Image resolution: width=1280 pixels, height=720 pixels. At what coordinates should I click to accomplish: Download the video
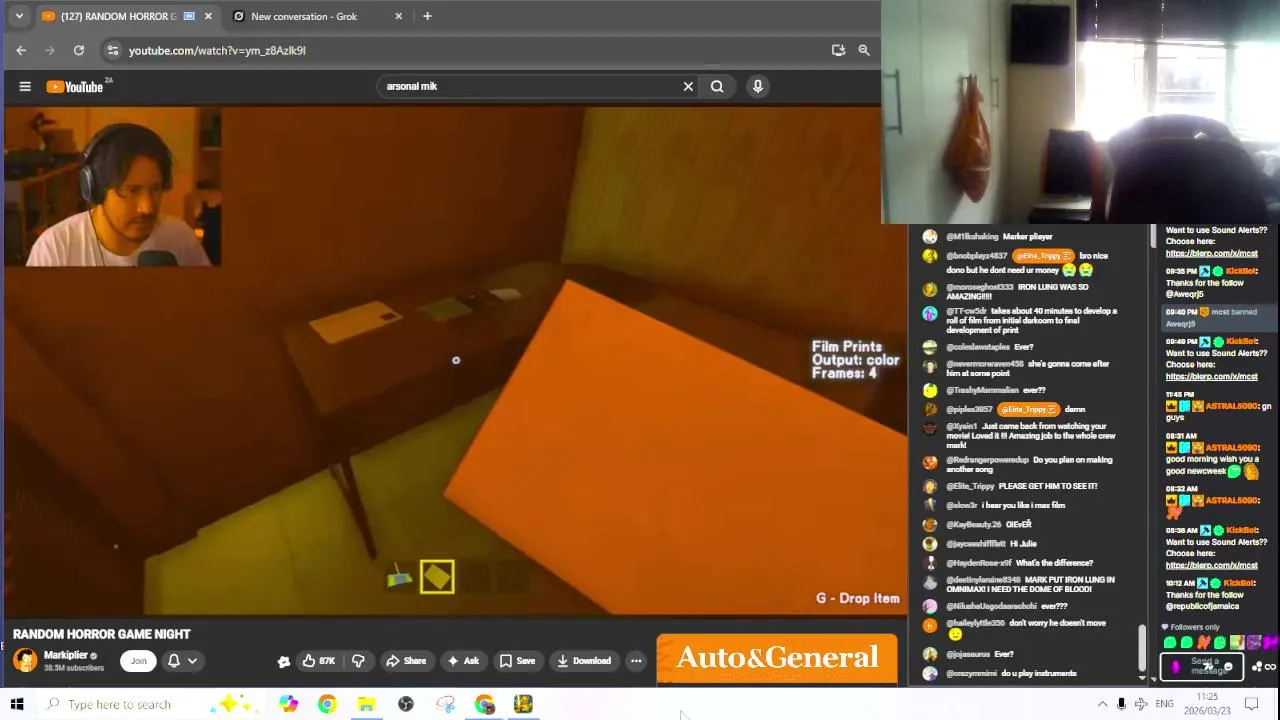(x=584, y=661)
